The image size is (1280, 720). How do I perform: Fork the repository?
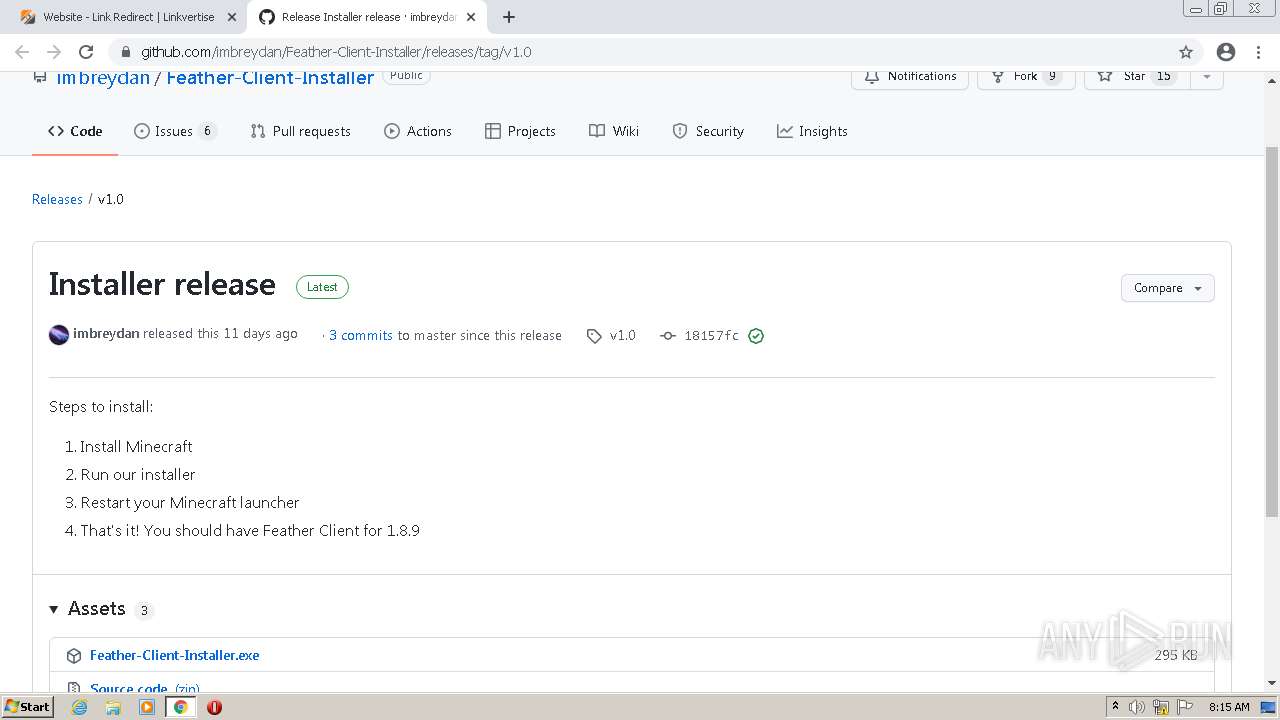pos(1026,77)
